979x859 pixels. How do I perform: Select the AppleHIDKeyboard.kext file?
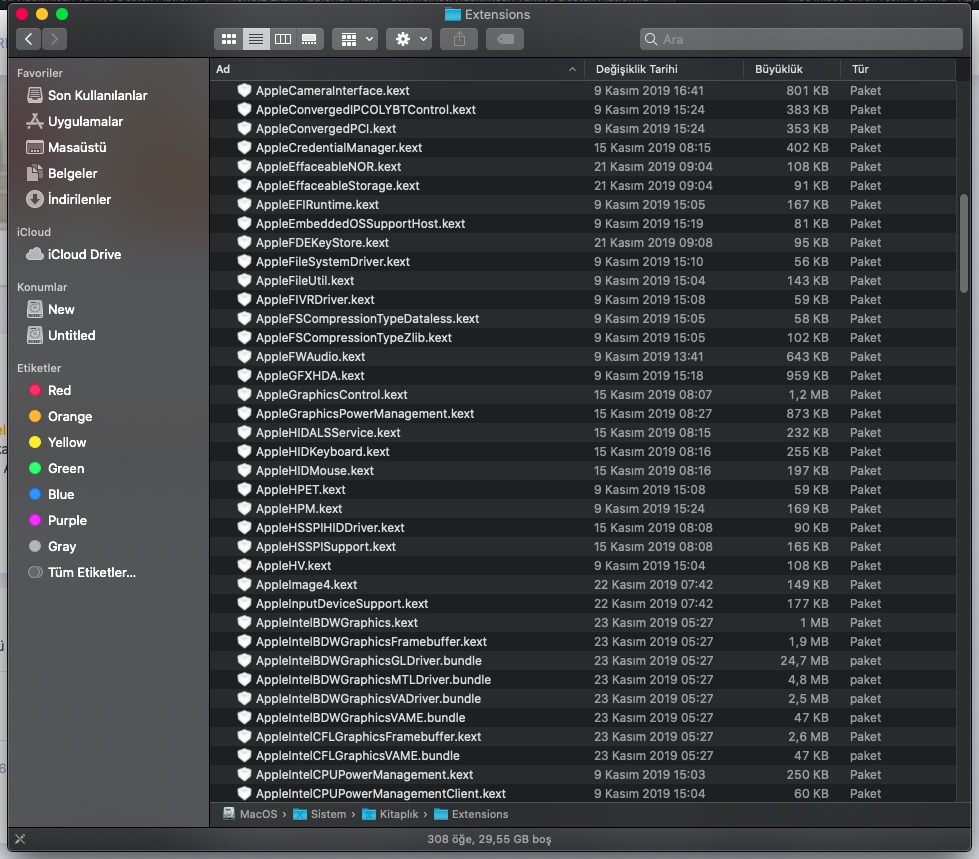[322, 452]
